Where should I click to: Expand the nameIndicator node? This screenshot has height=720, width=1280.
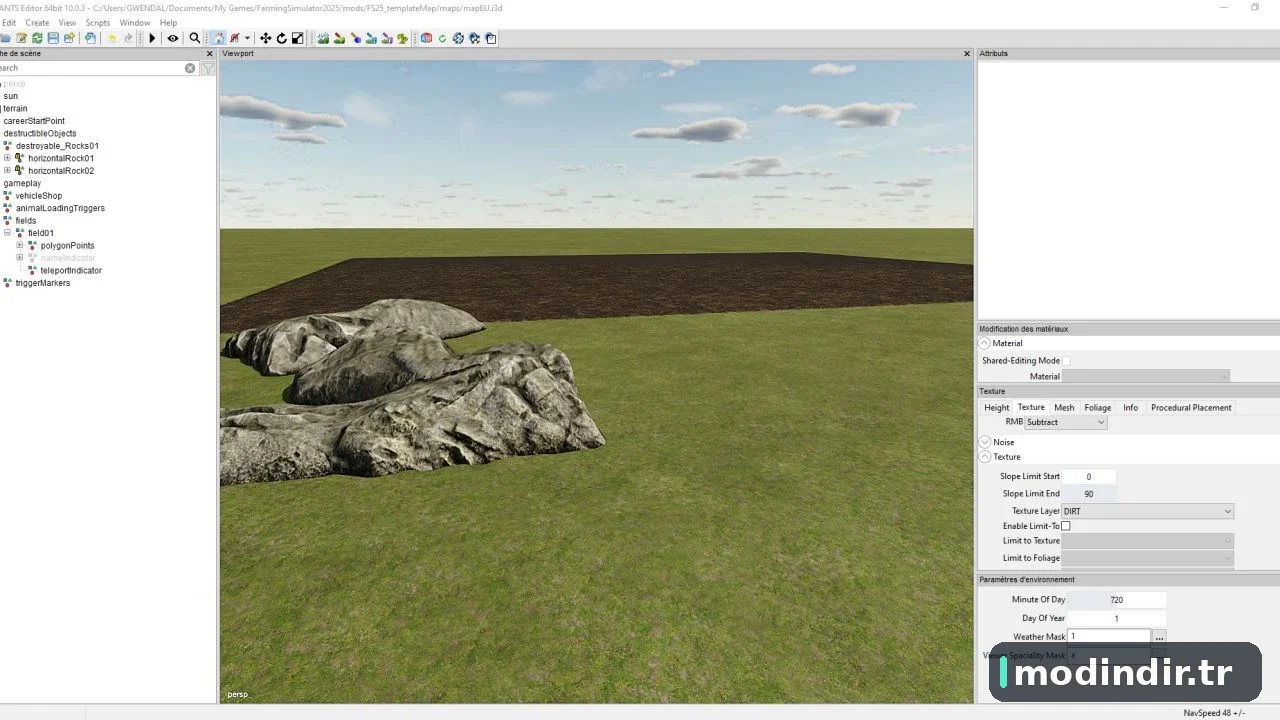20,258
